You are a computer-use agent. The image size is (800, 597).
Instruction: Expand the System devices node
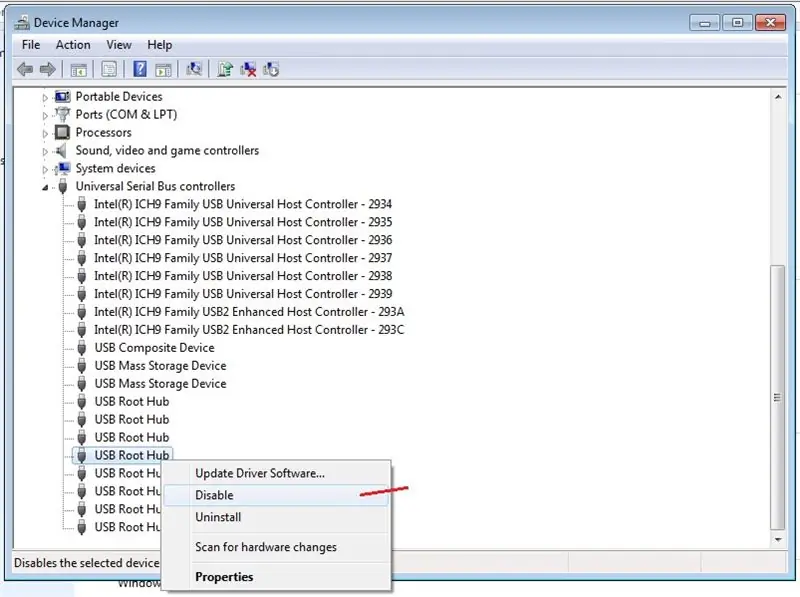(x=45, y=169)
